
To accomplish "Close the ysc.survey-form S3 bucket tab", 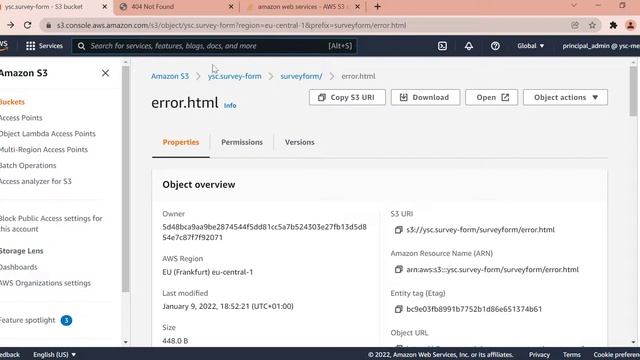I will [x=104, y=7].
